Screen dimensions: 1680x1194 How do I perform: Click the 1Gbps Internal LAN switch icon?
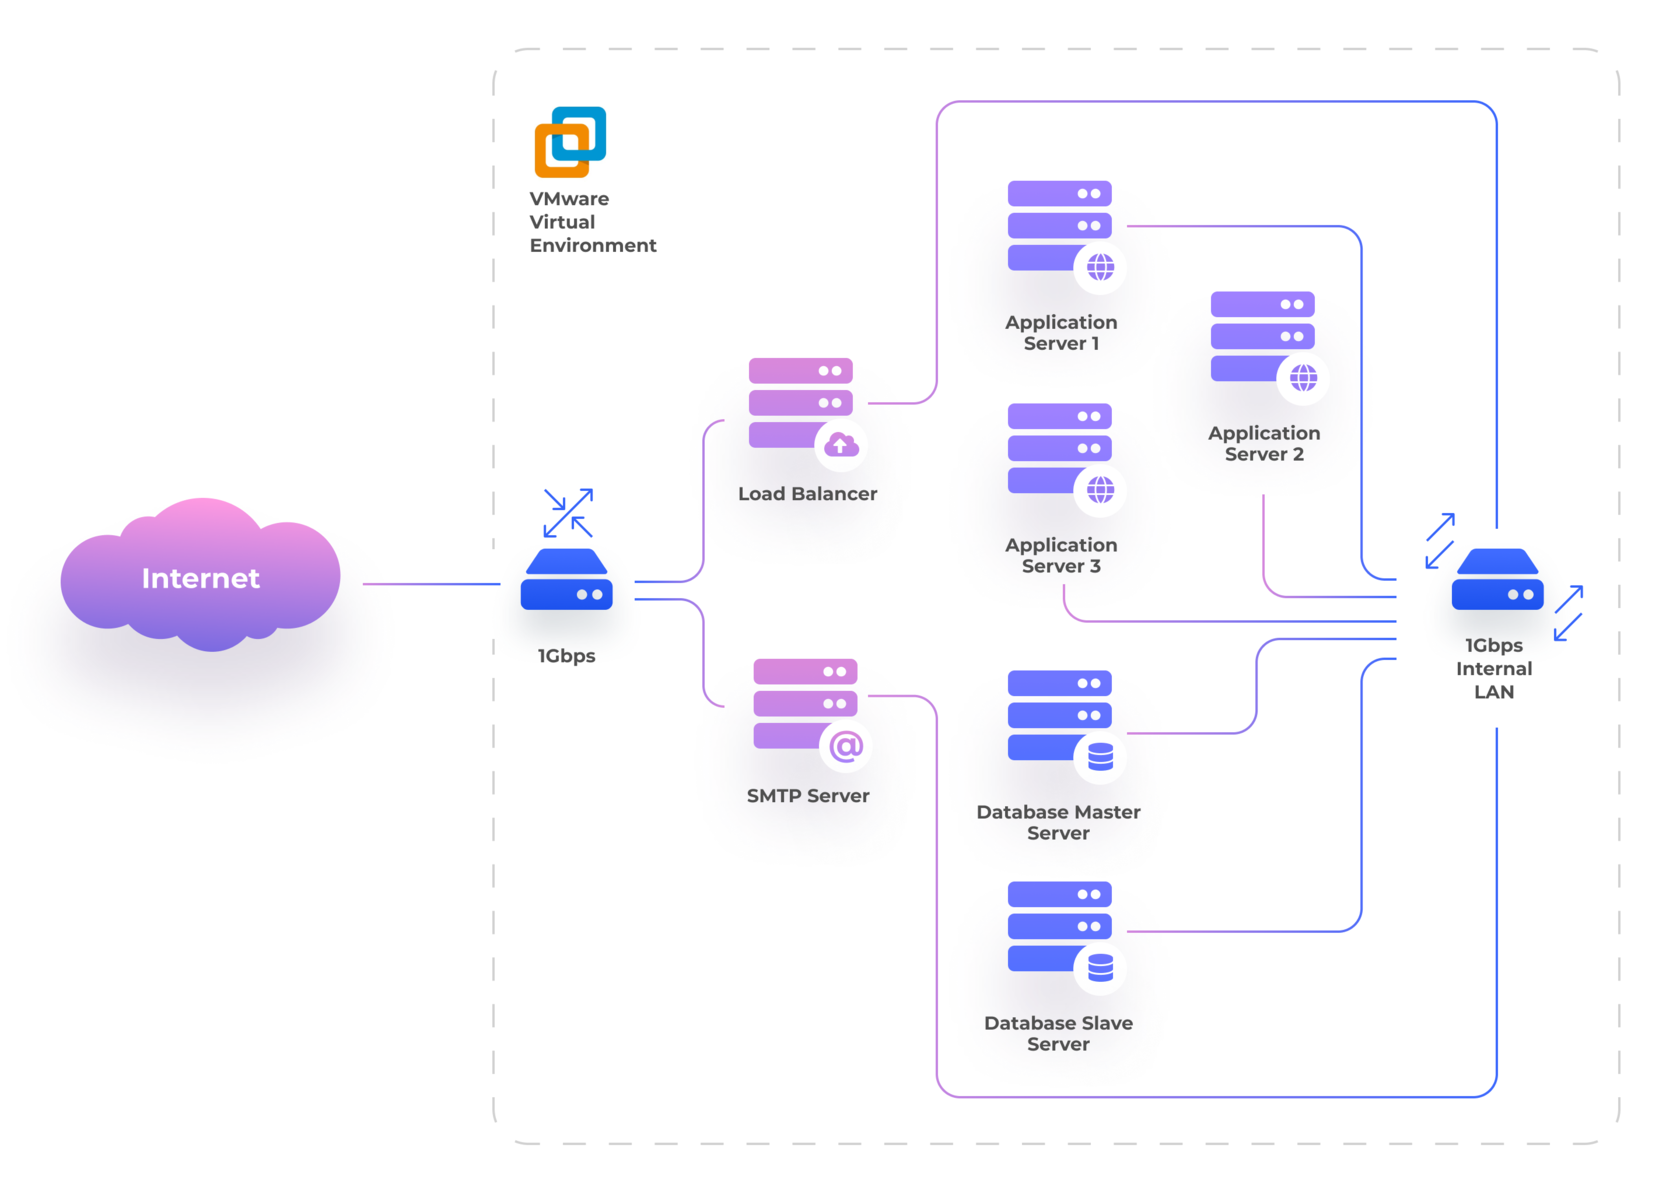pyautogui.click(x=1497, y=579)
